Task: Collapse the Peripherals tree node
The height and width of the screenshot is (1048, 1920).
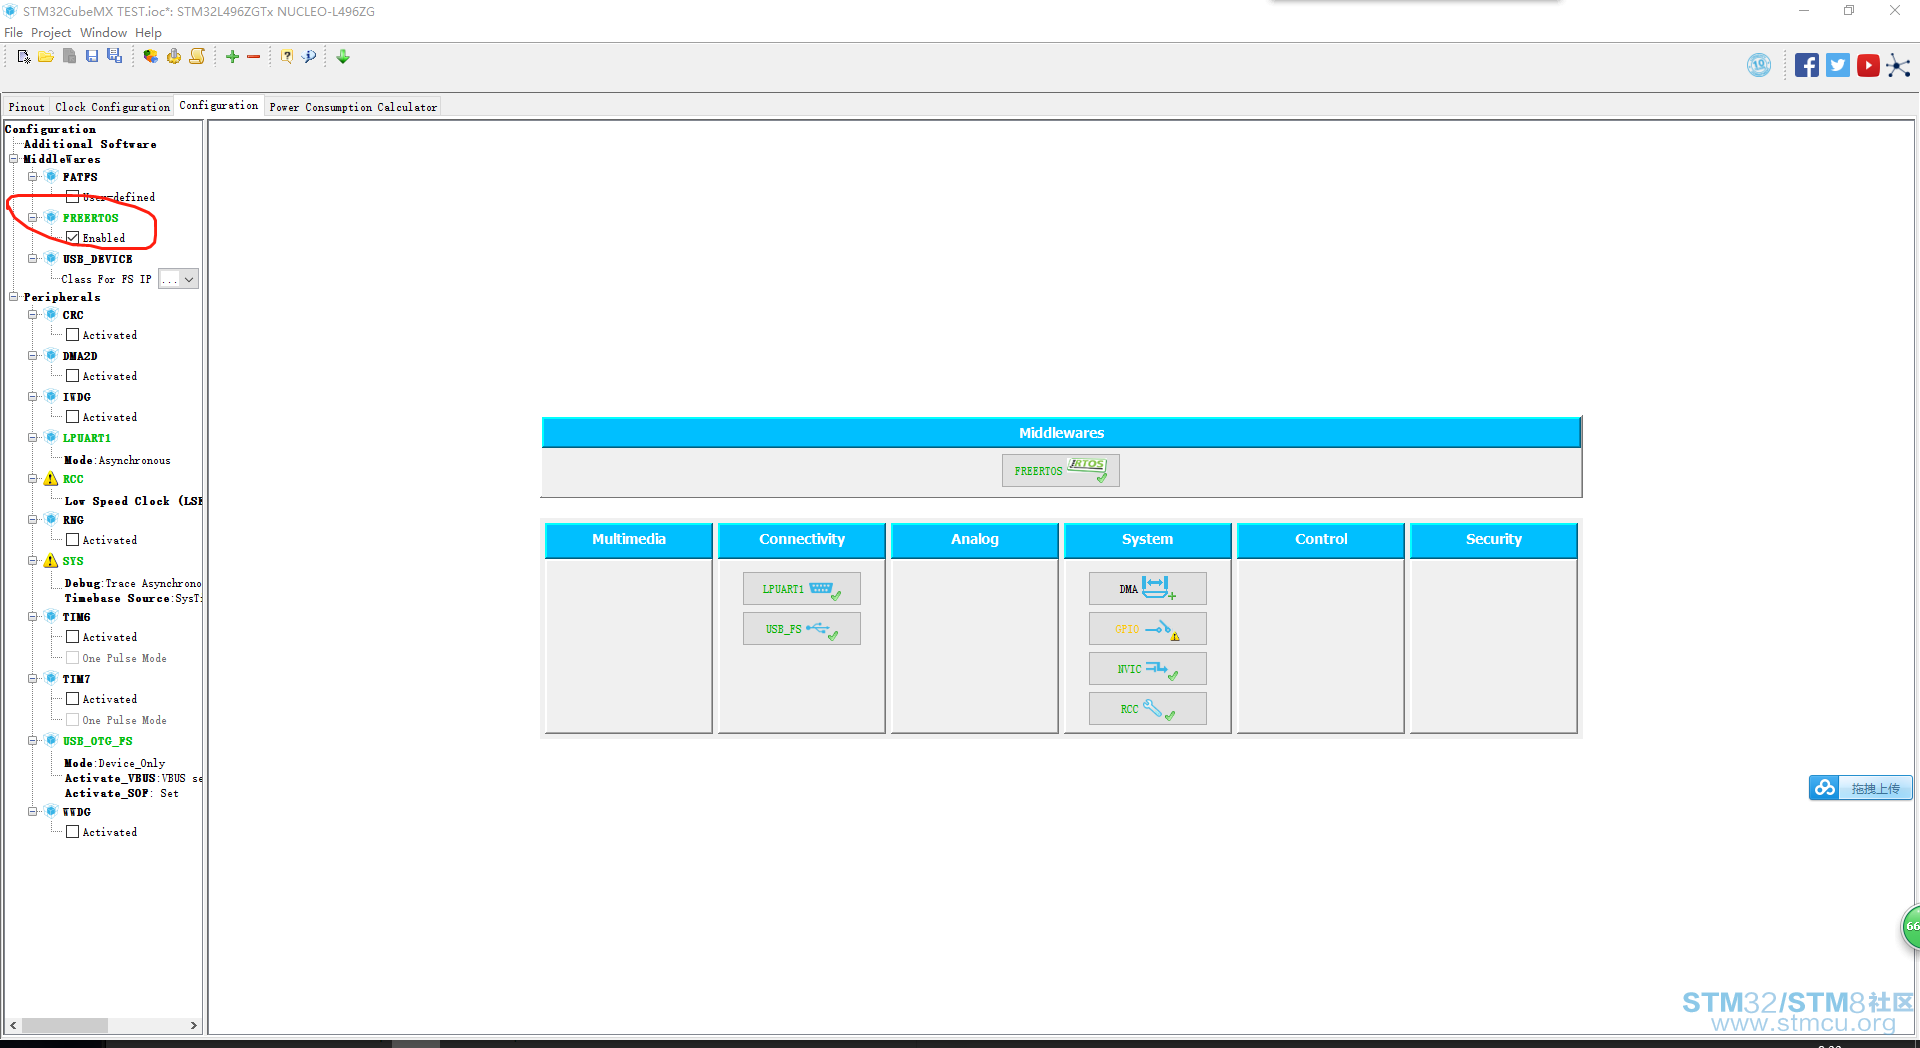Action: [14, 297]
